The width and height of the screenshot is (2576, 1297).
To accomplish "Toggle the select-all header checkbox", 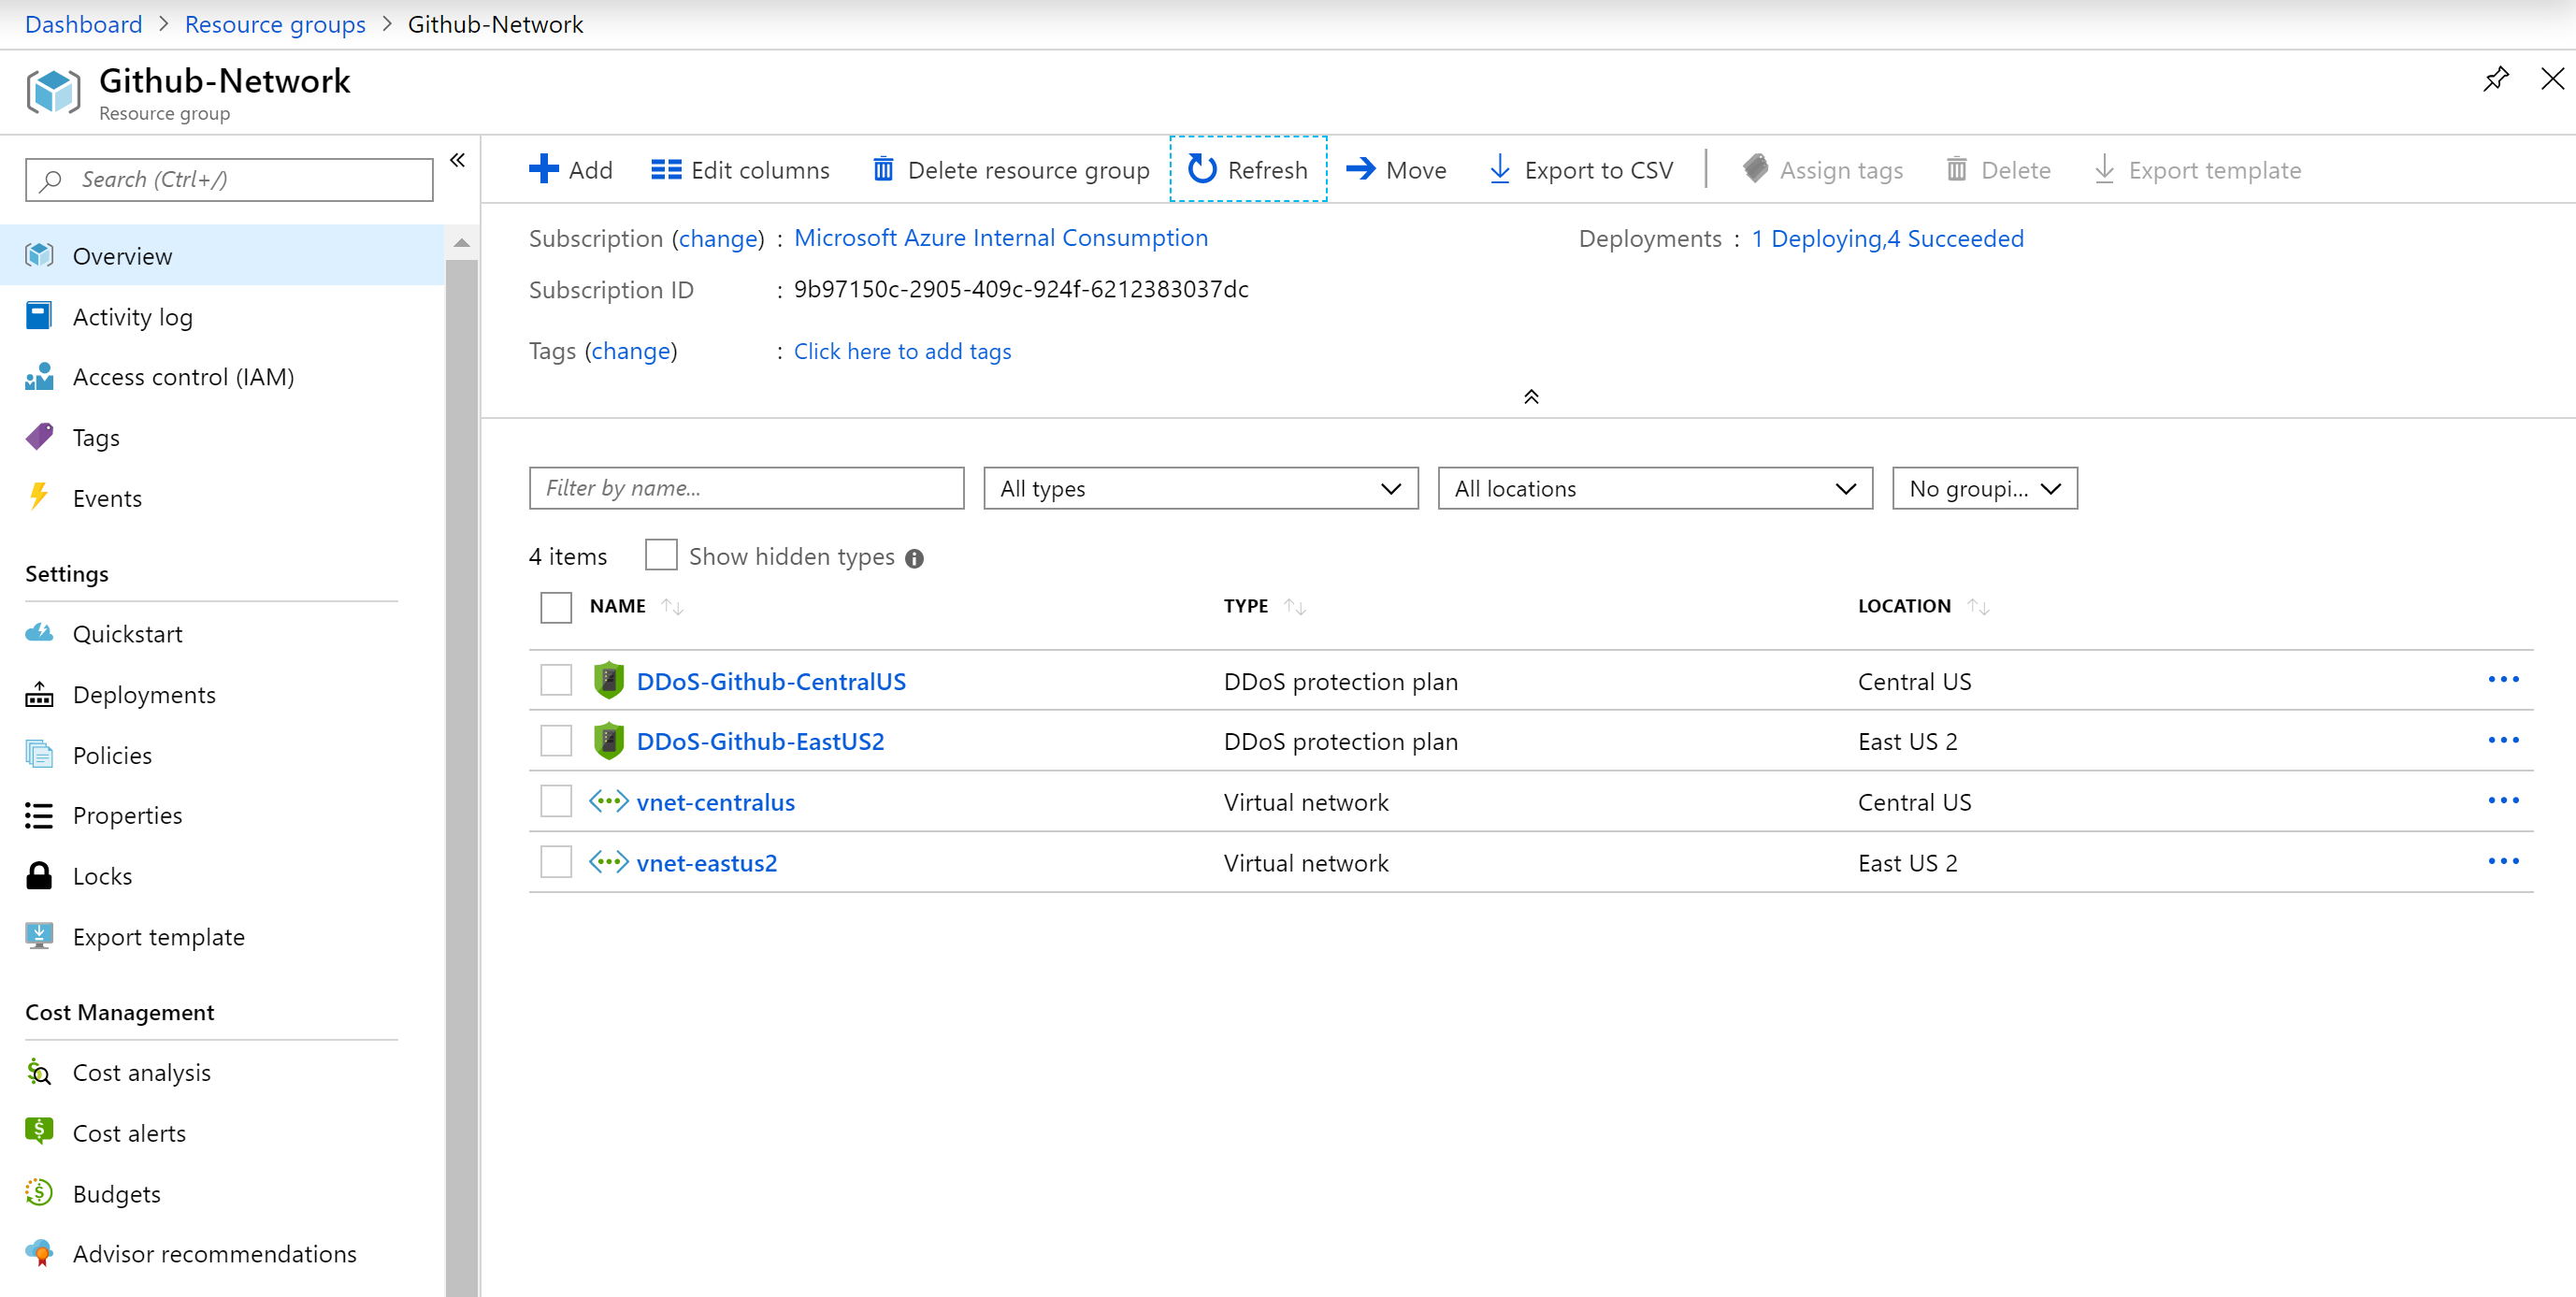I will click(x=556, y=607).
